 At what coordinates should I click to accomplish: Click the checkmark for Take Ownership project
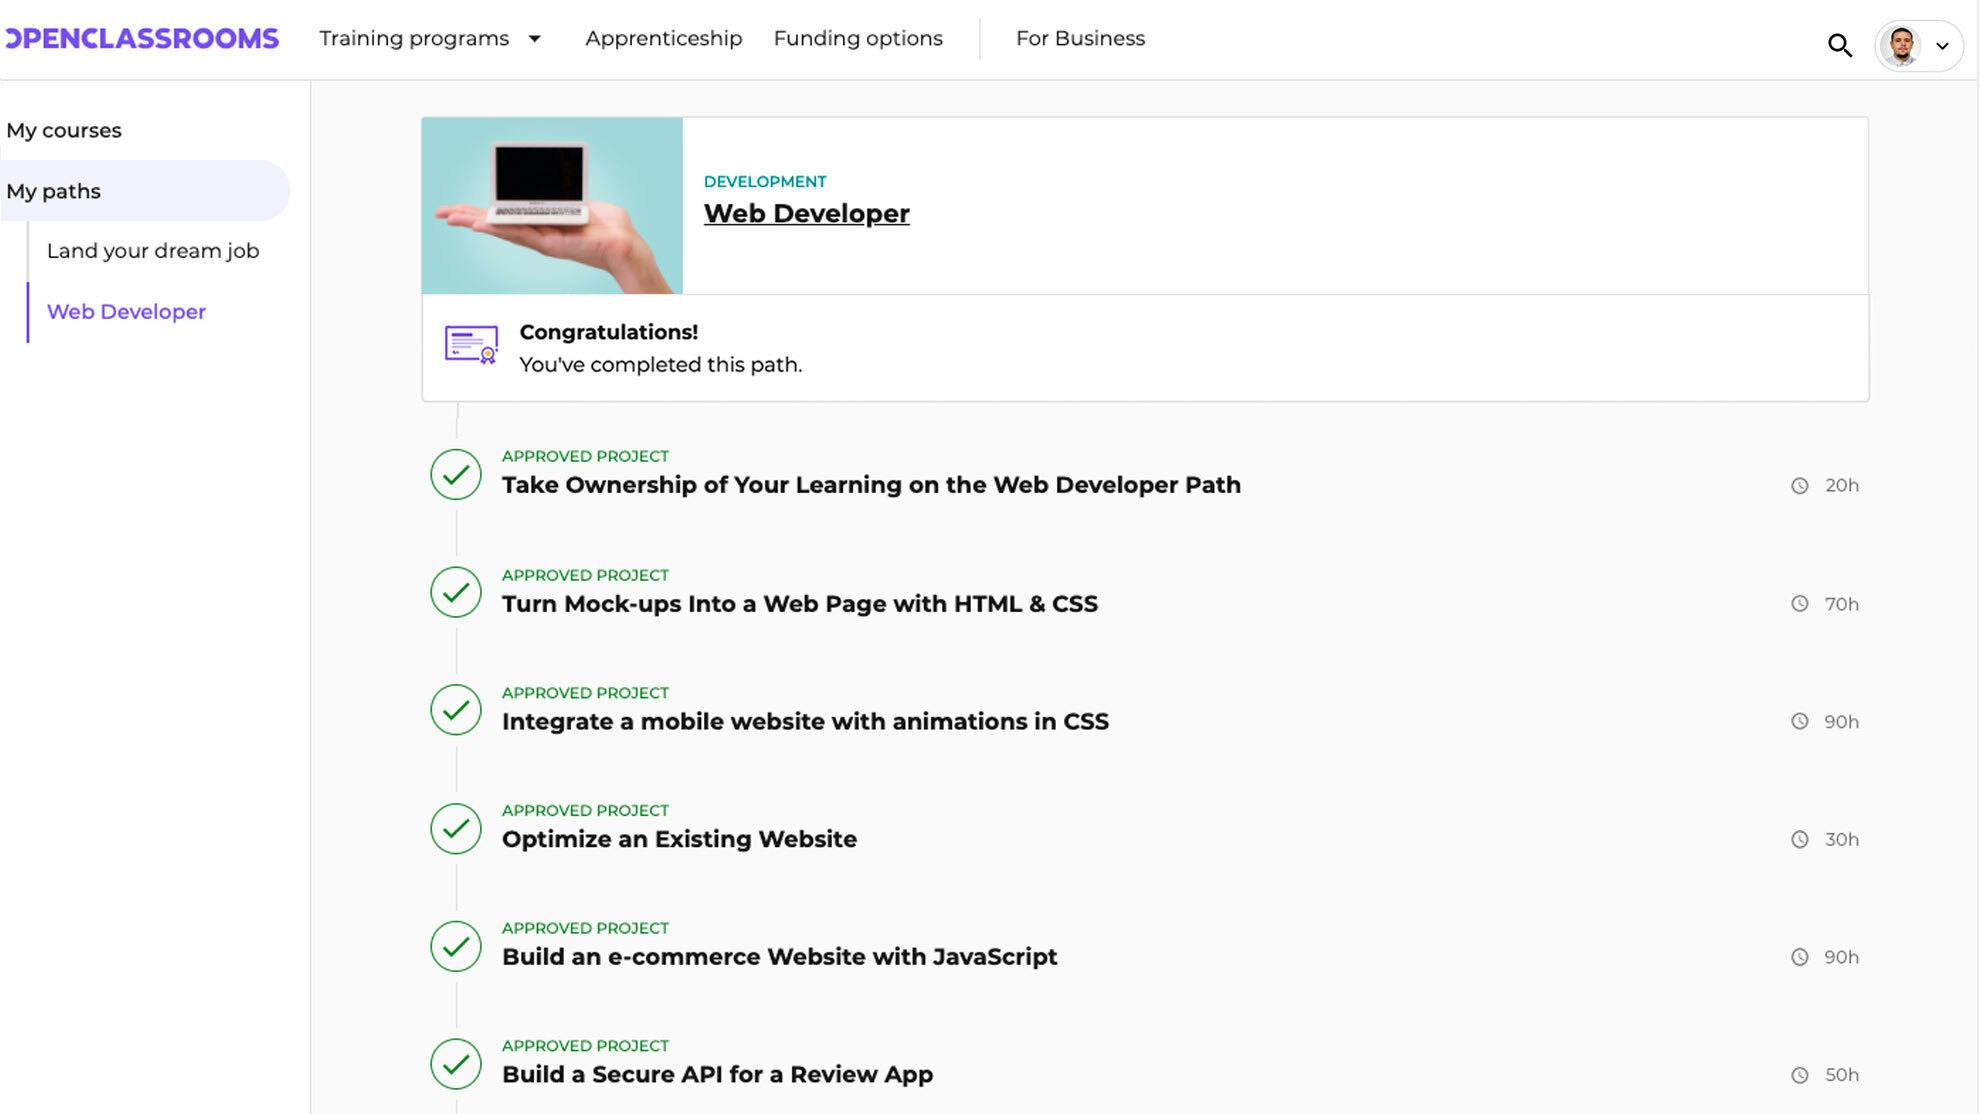[x=456, y=474]
